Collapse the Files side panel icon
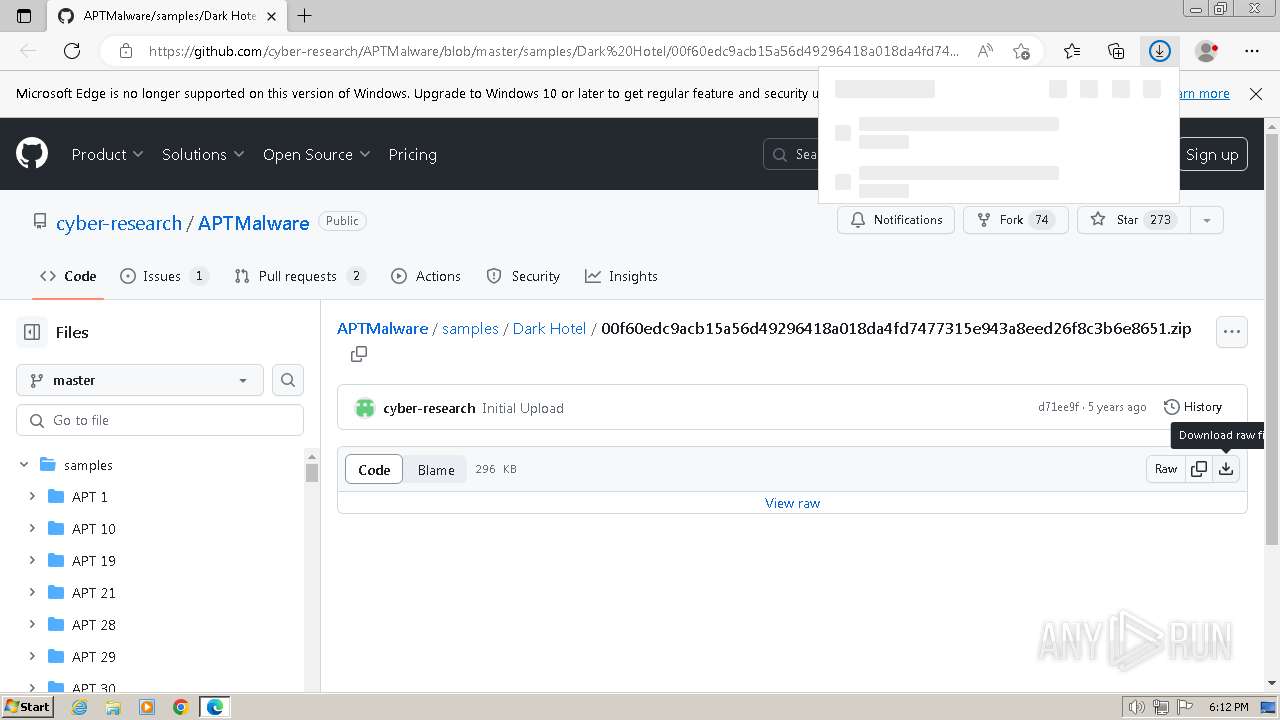 point(32,332)
